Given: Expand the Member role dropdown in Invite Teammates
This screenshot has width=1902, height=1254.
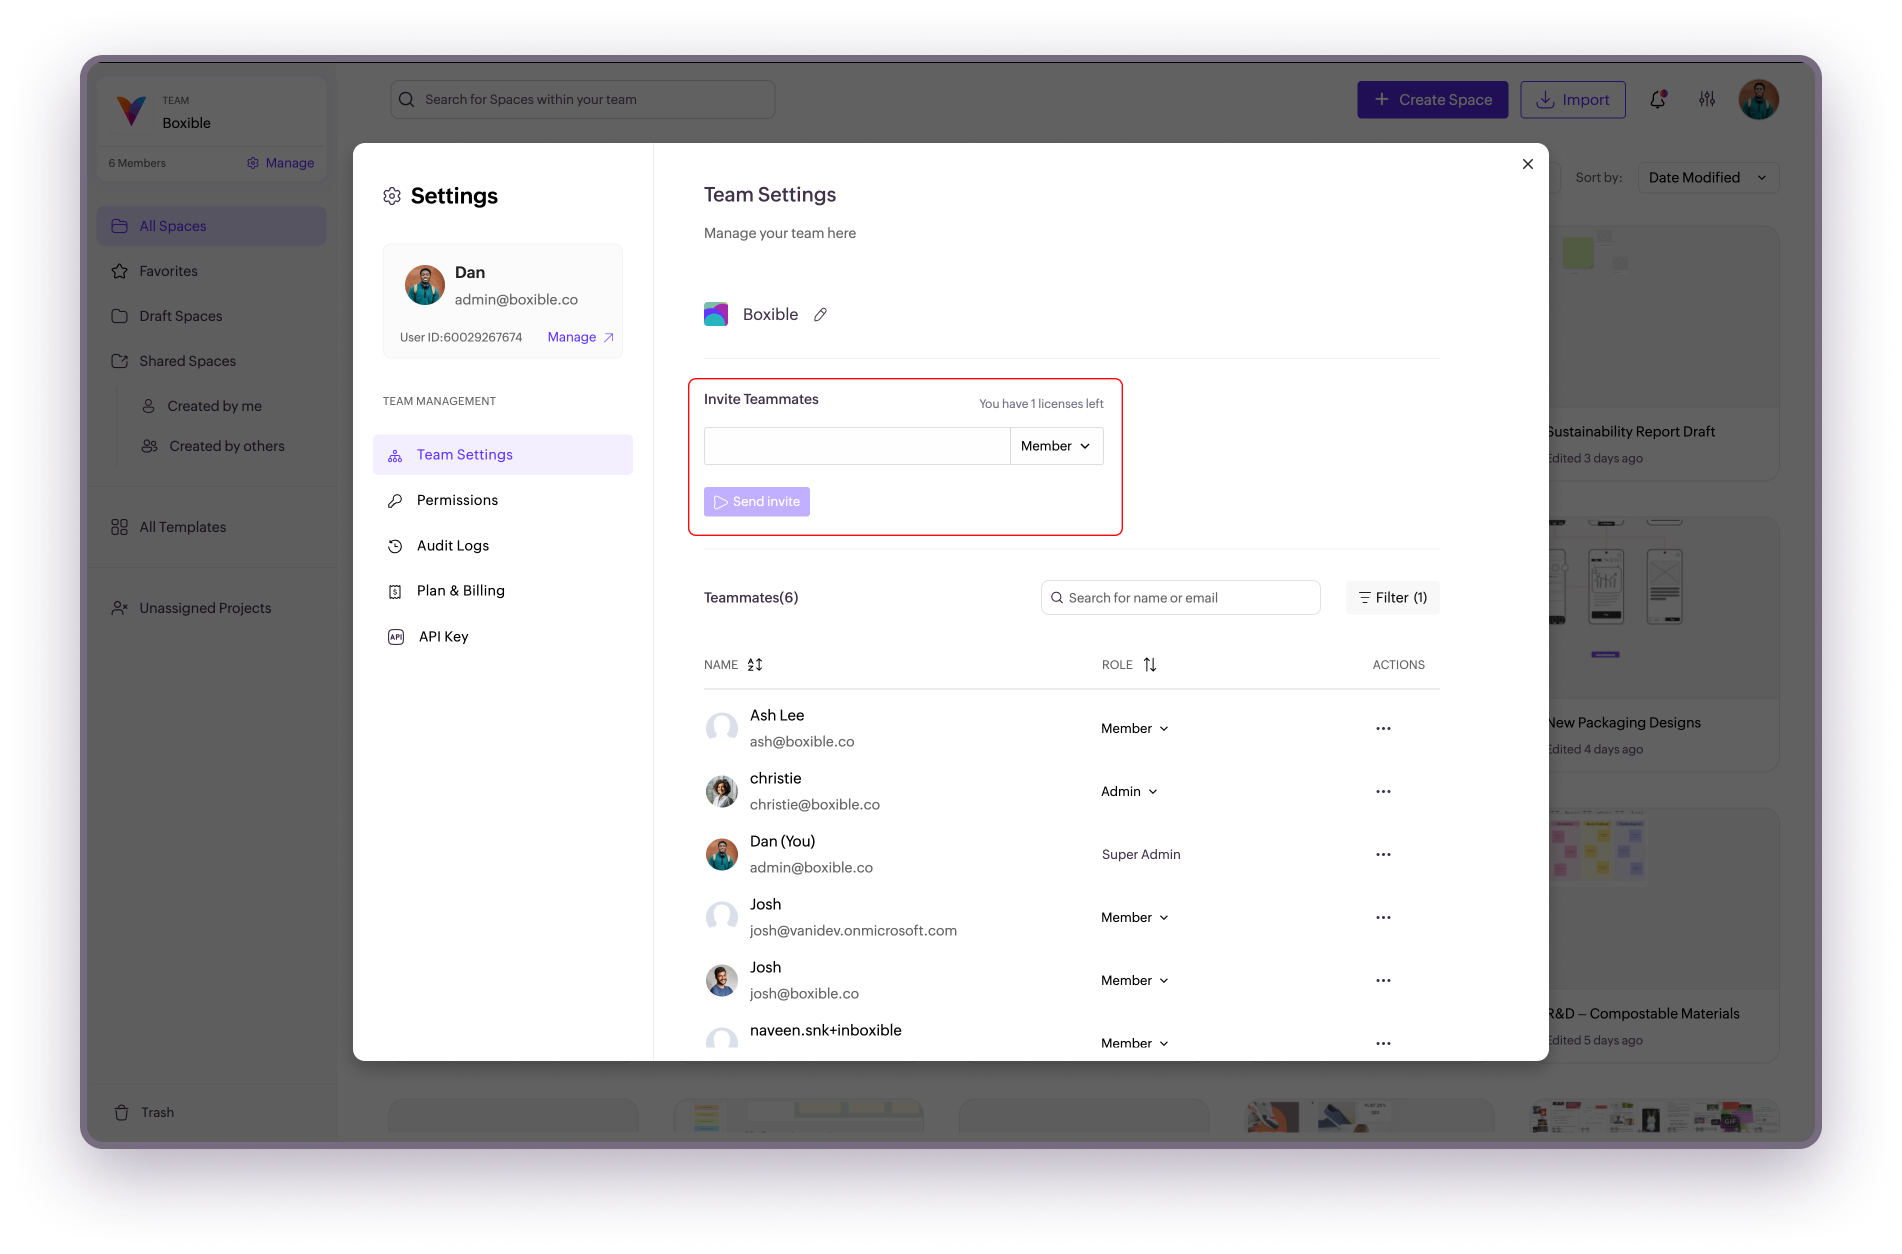Looking at the screenshot, I should (x=1056, y=446).
